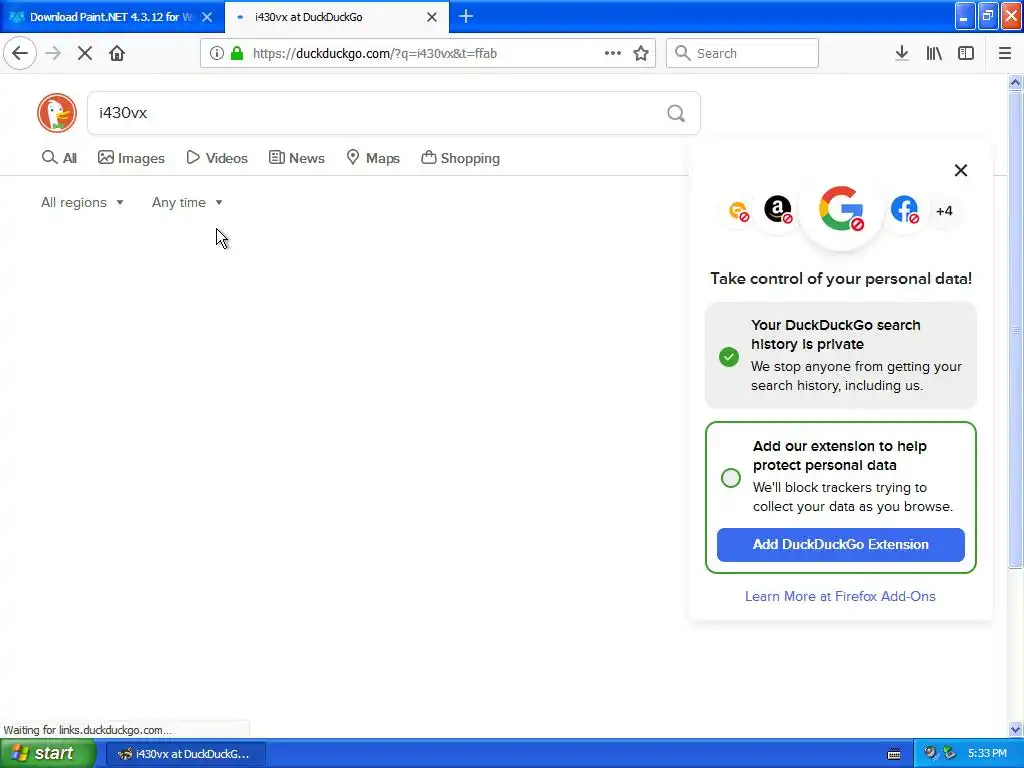The height and width of the screenshot is (768, 1024).
Task: Switch to Maps results
Action: (x=372, y=158)
